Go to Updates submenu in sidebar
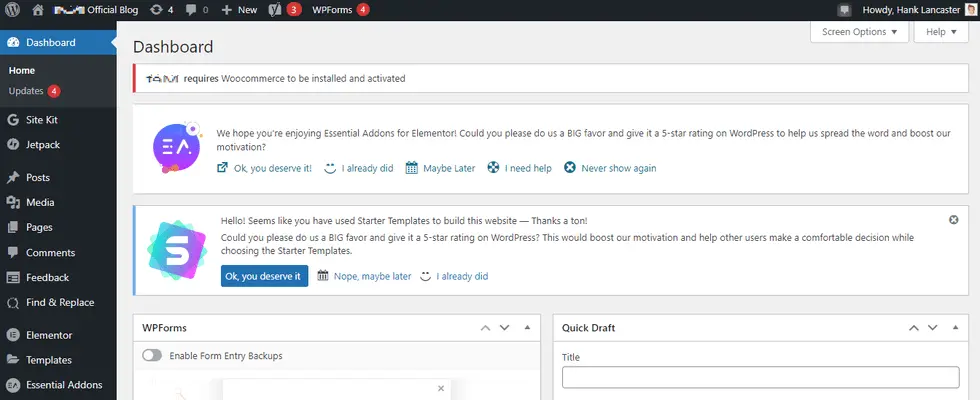Image resolution: width=980 pixels, height=400 pixels. (25, 91)
